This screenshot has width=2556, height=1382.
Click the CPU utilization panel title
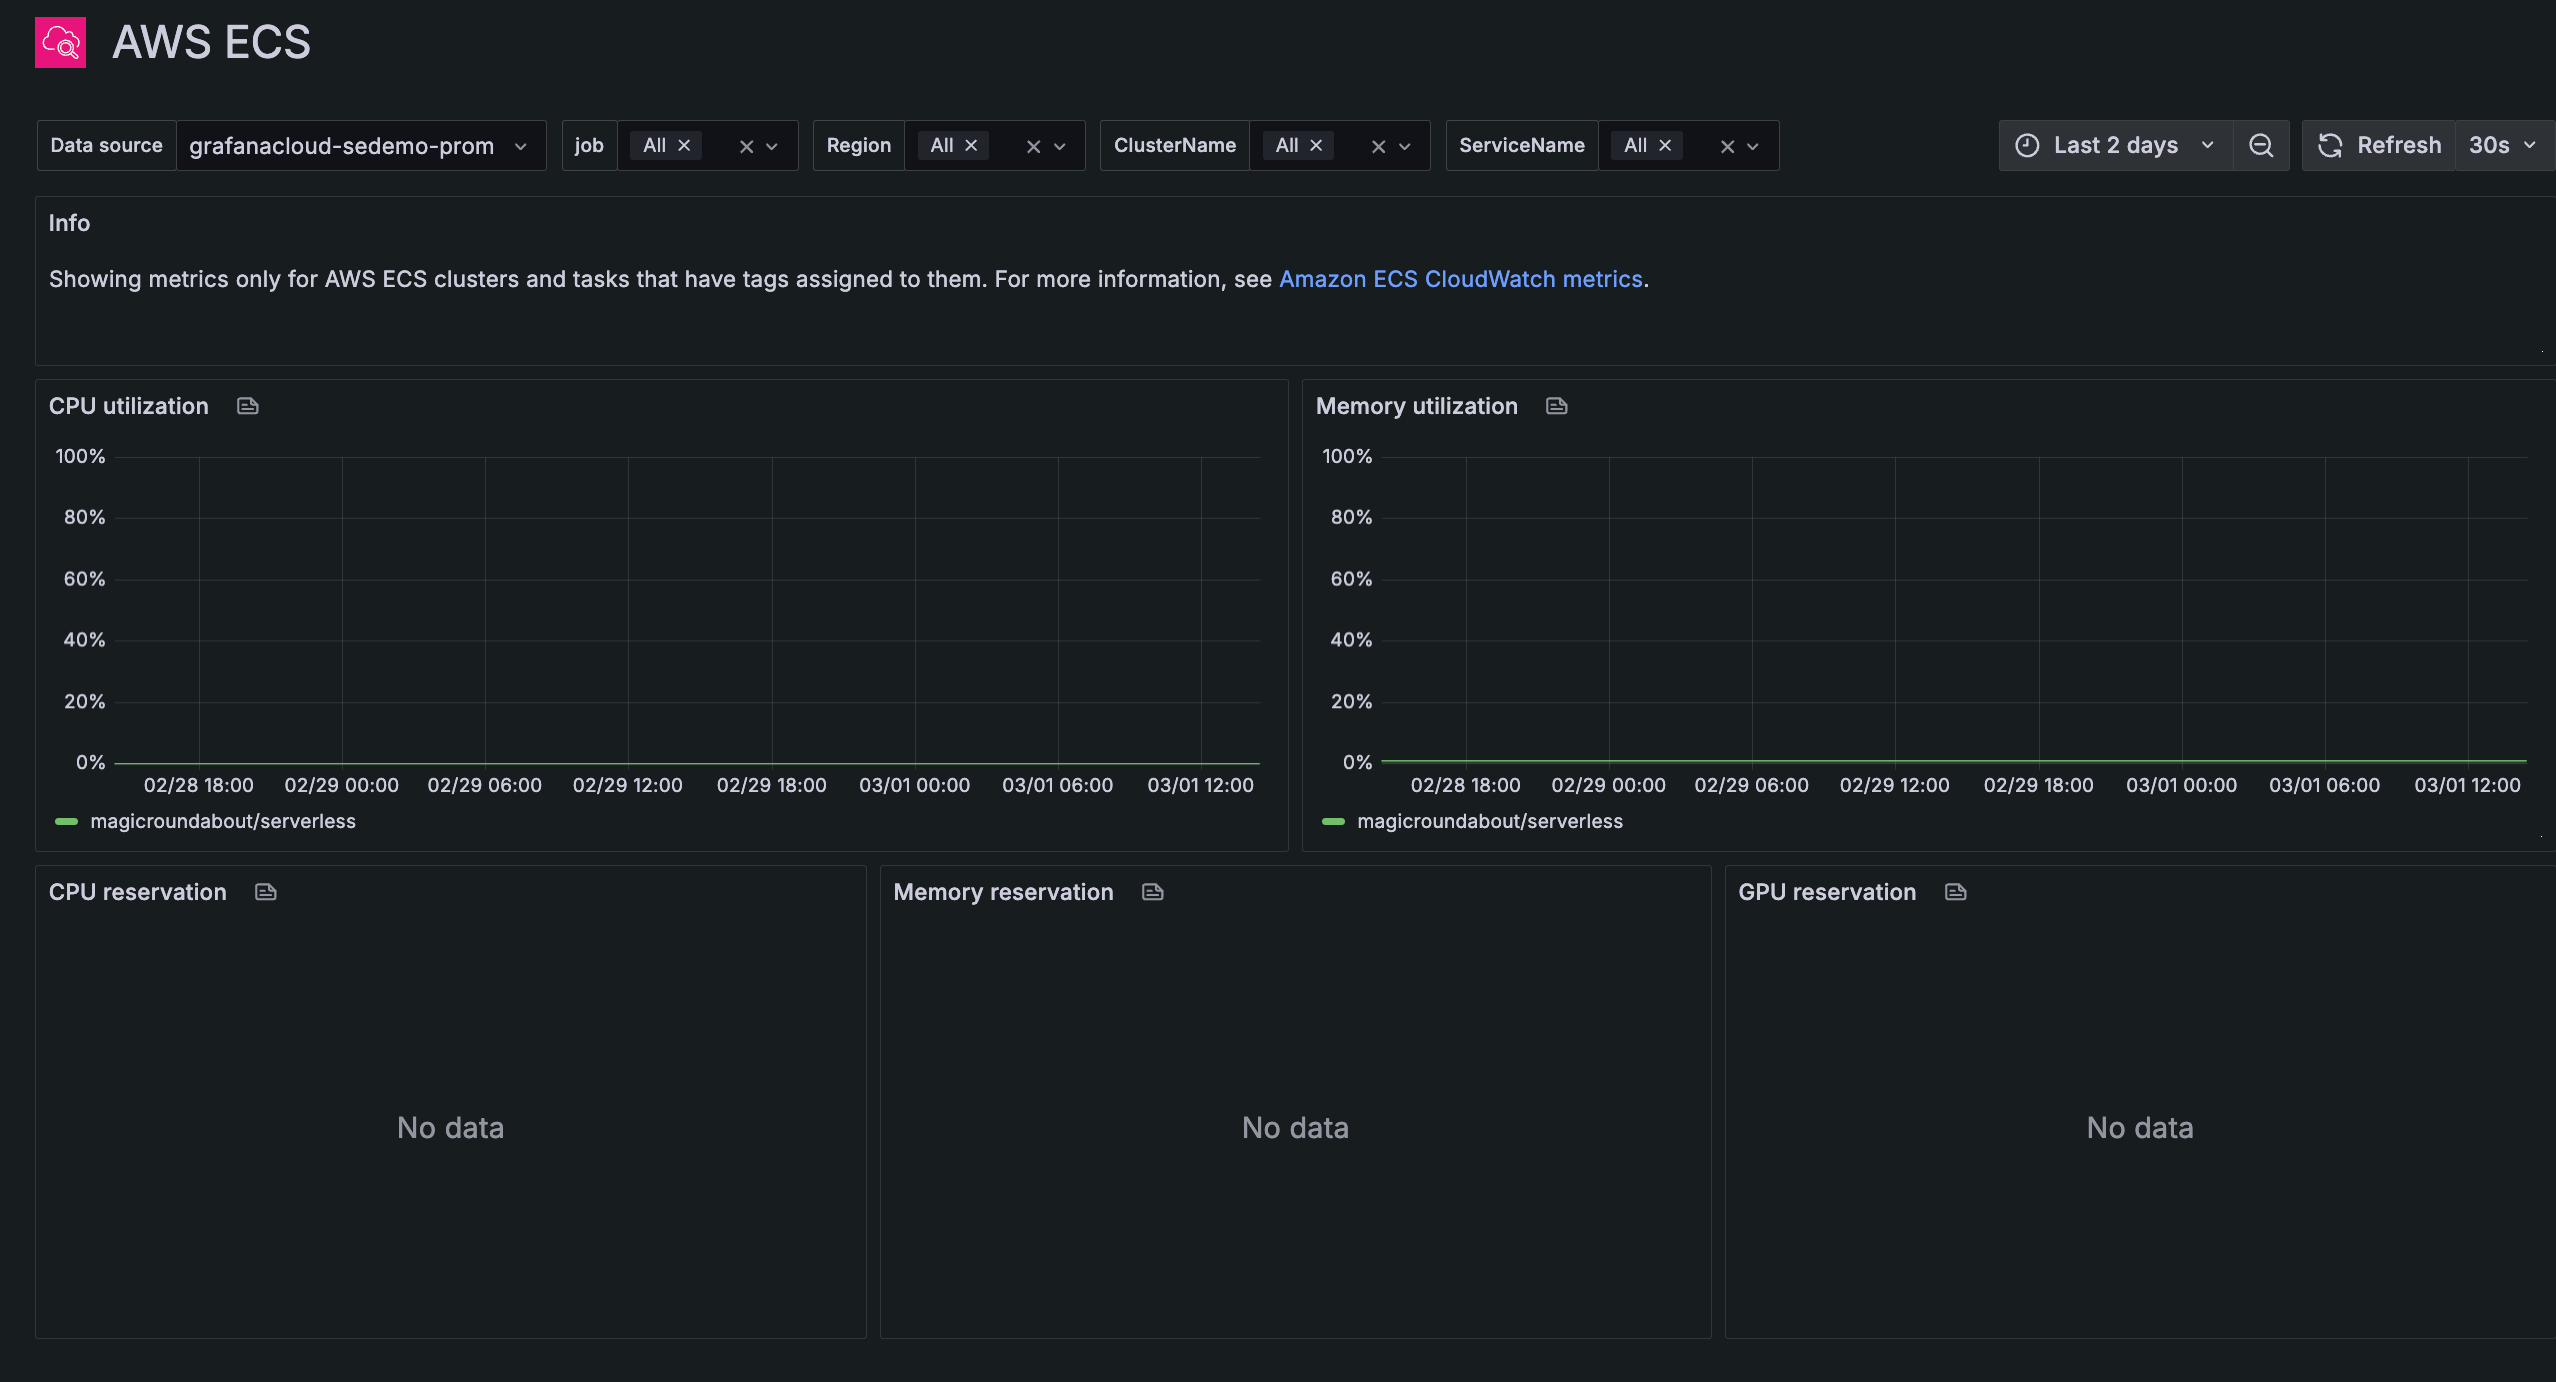click(x=129, y=406)
